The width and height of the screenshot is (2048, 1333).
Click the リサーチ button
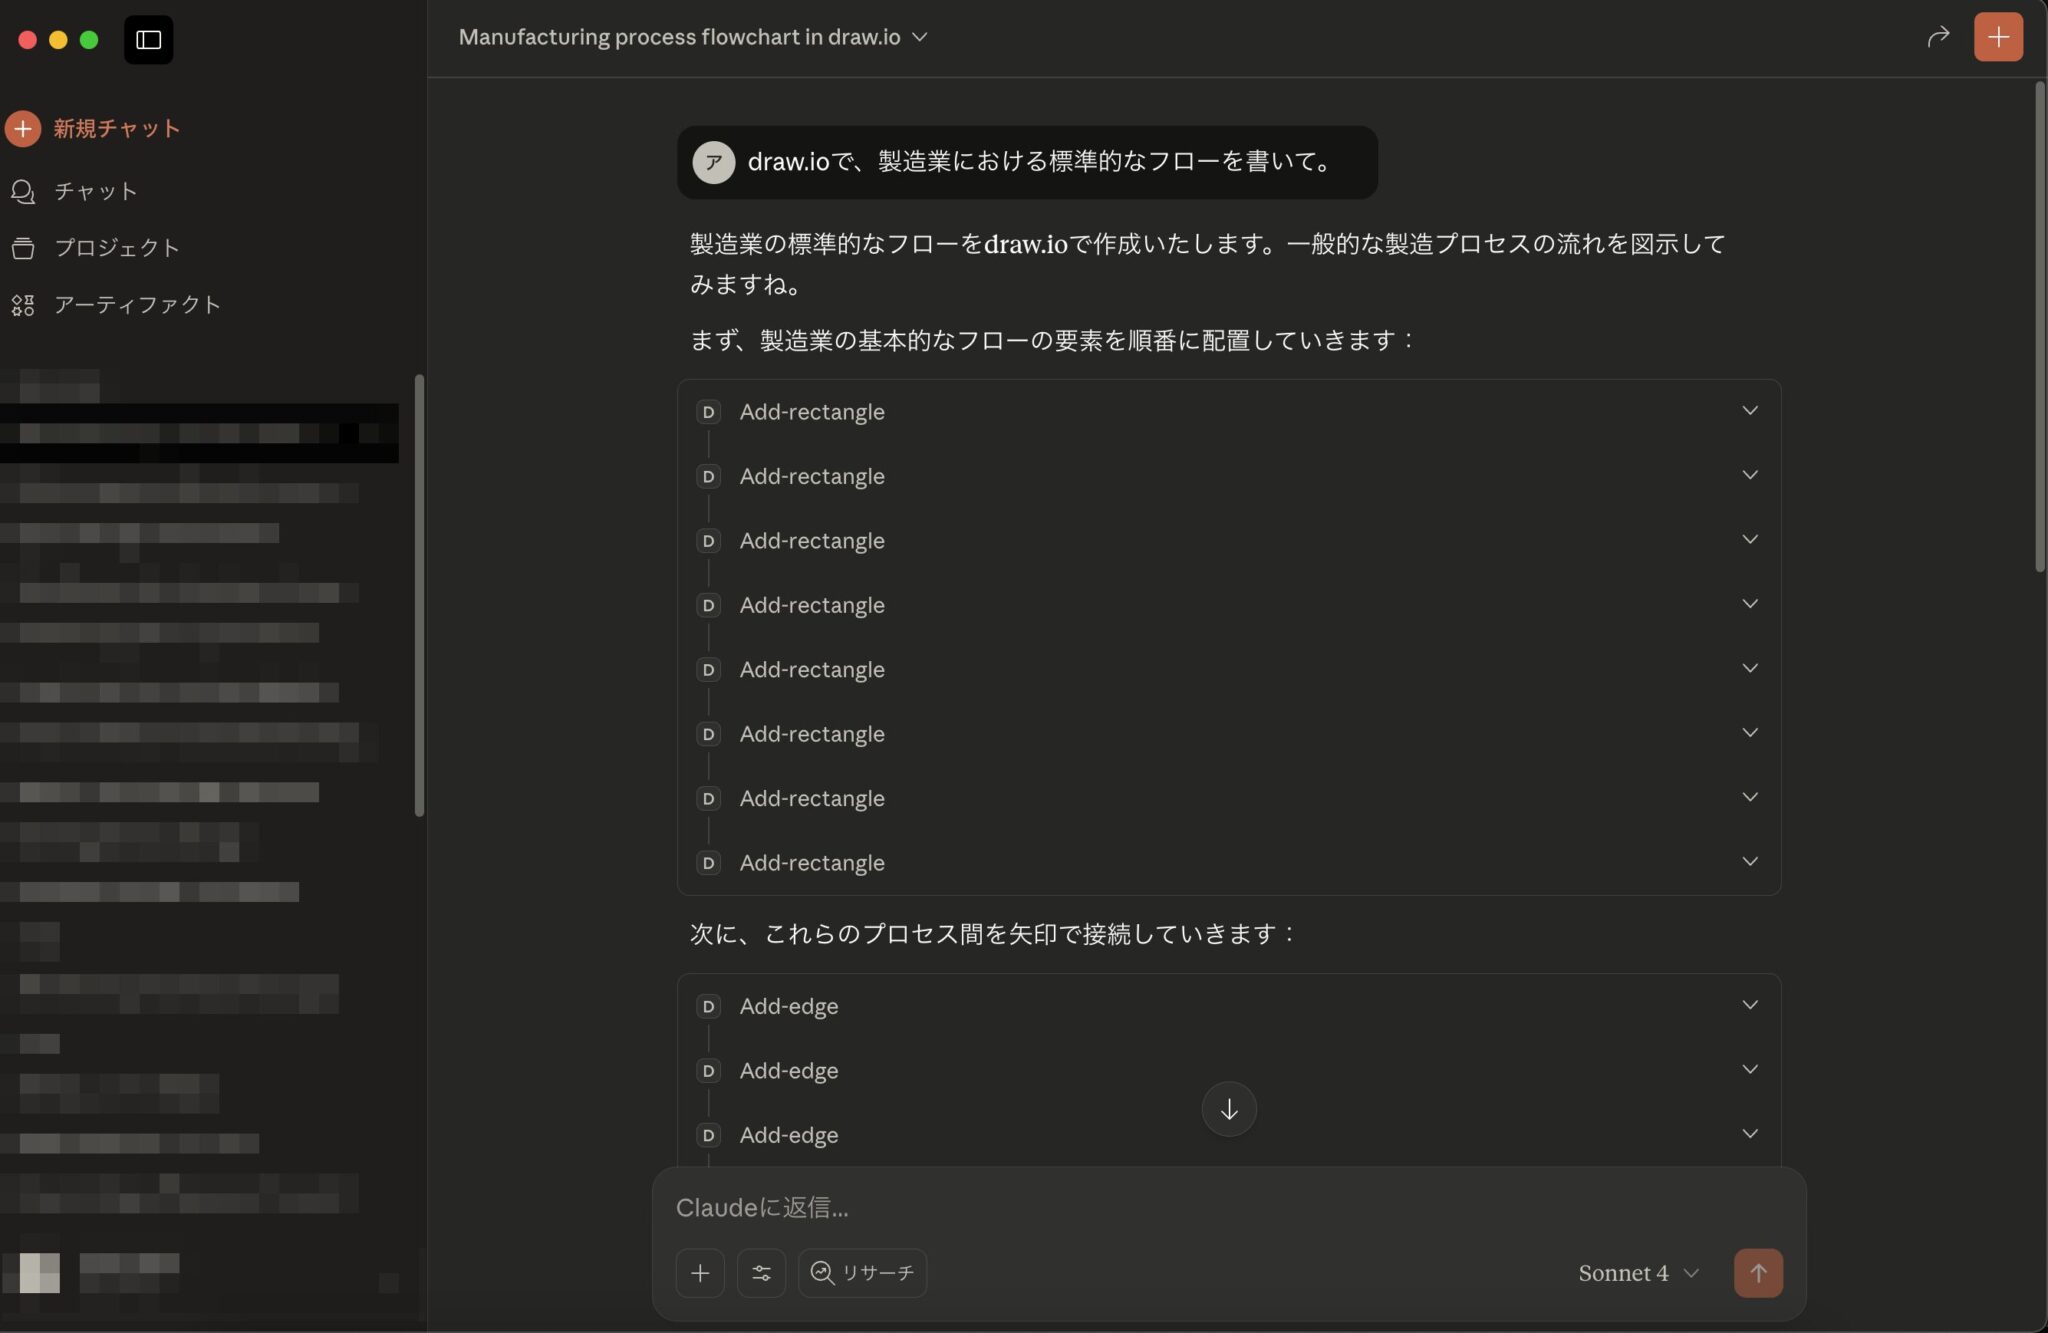(x=862, y=1273)
